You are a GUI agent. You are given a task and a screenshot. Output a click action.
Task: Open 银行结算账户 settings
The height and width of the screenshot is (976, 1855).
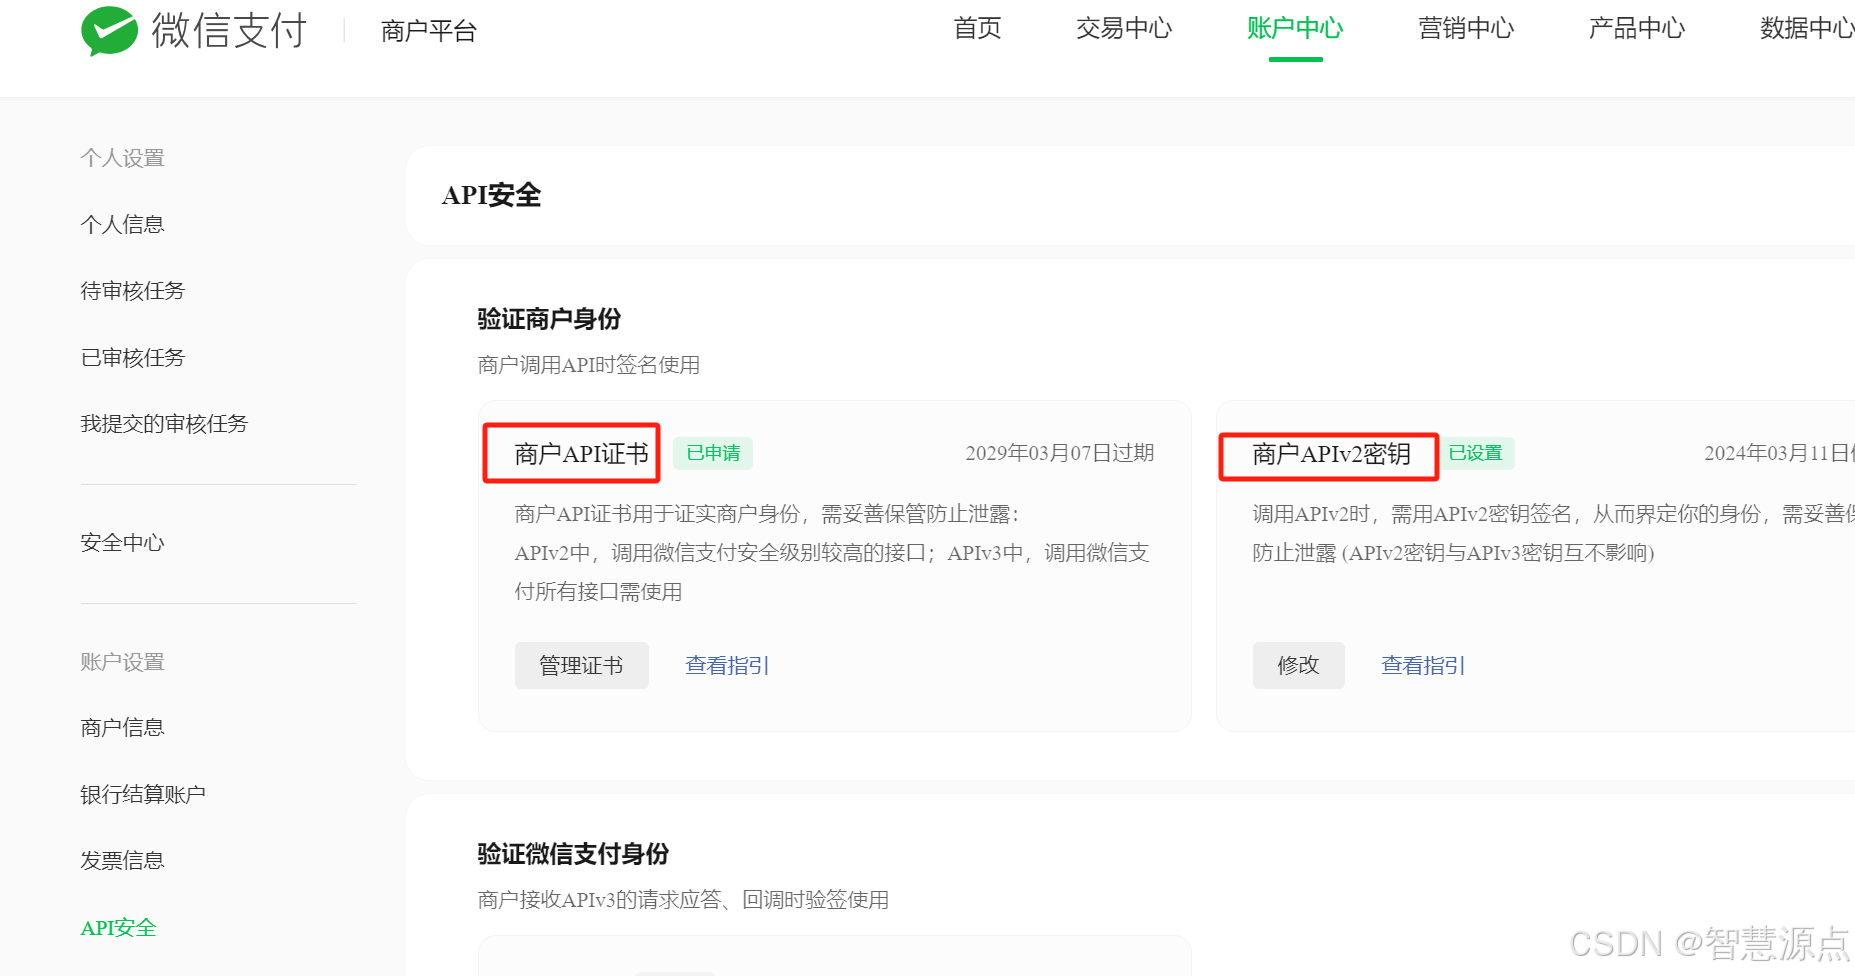click(143, 793)
